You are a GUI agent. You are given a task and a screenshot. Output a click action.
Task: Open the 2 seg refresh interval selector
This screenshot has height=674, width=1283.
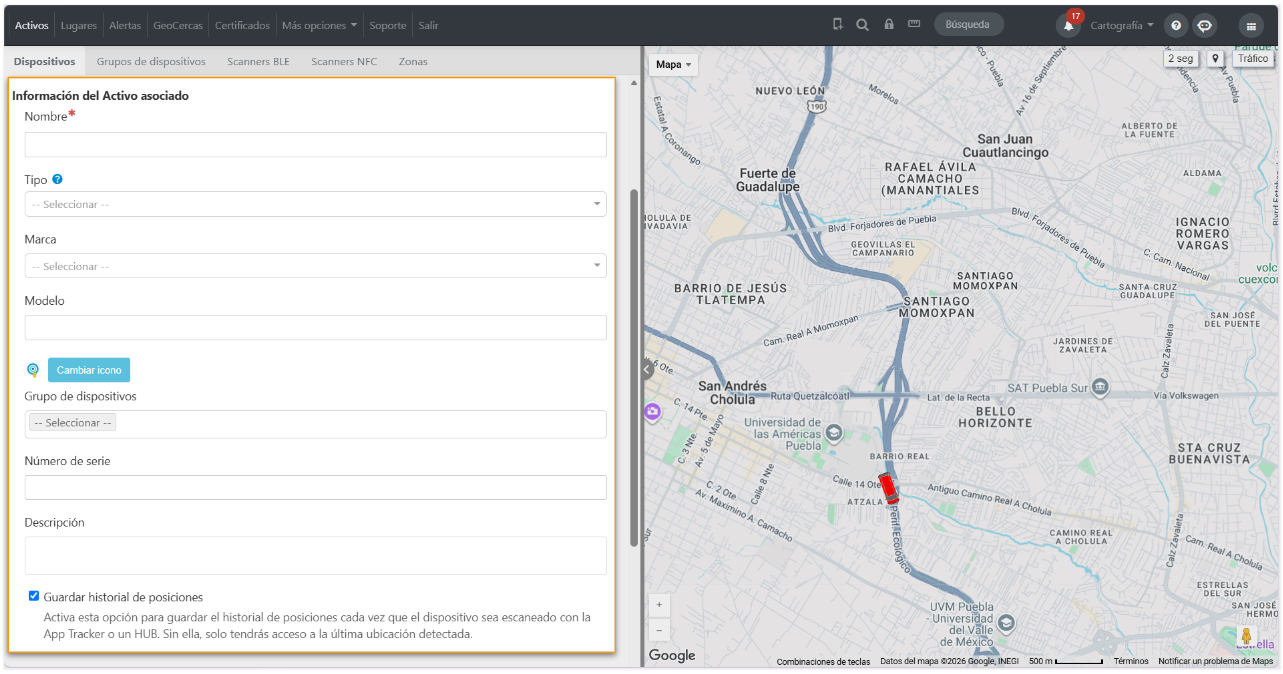click(x=1181, y=59)
